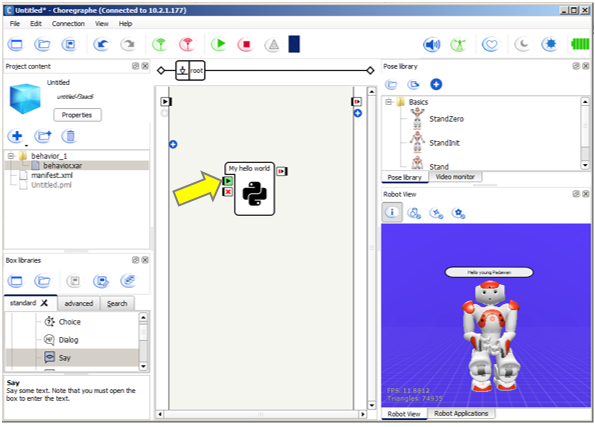This screenshot has height=427, width=595.
Task: Switch to the Robot Applications tab
Action: [x=461, y=413]
